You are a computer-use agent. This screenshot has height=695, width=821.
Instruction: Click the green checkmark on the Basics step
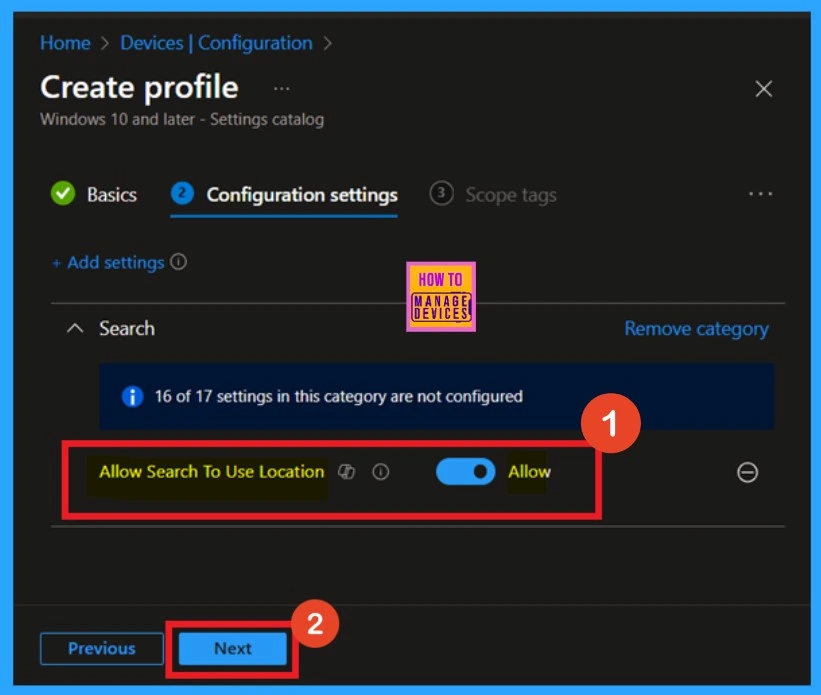(x=63, y=194)
